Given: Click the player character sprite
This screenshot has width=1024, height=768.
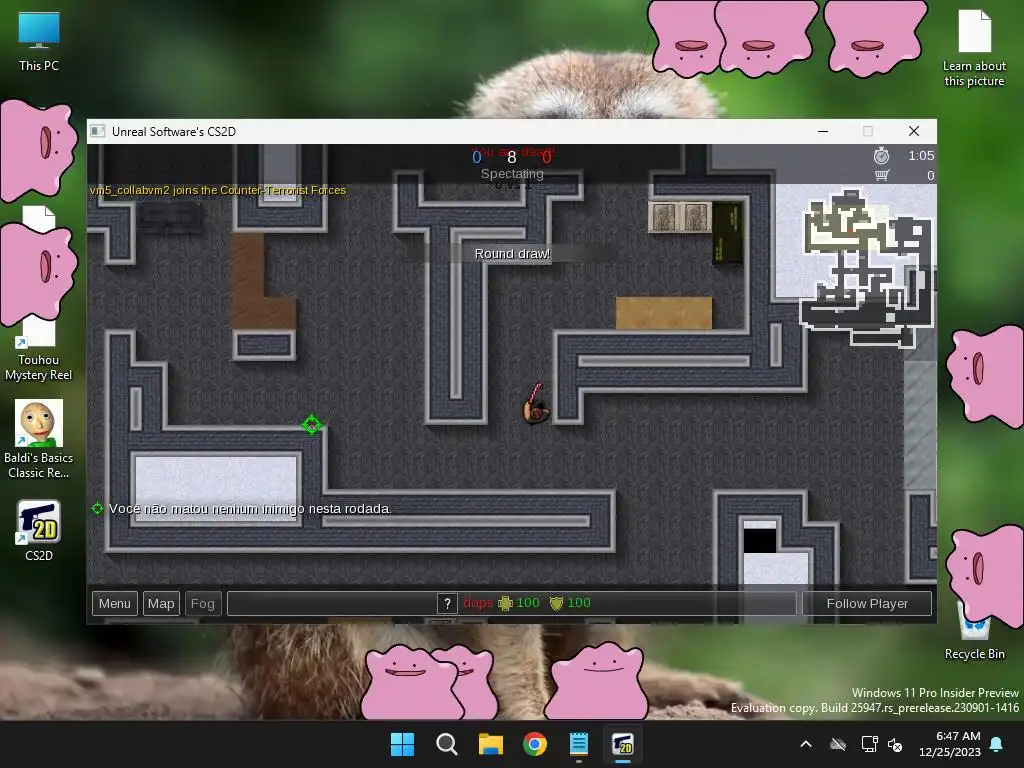Looking at the screenshot, I should pos(536,406).
